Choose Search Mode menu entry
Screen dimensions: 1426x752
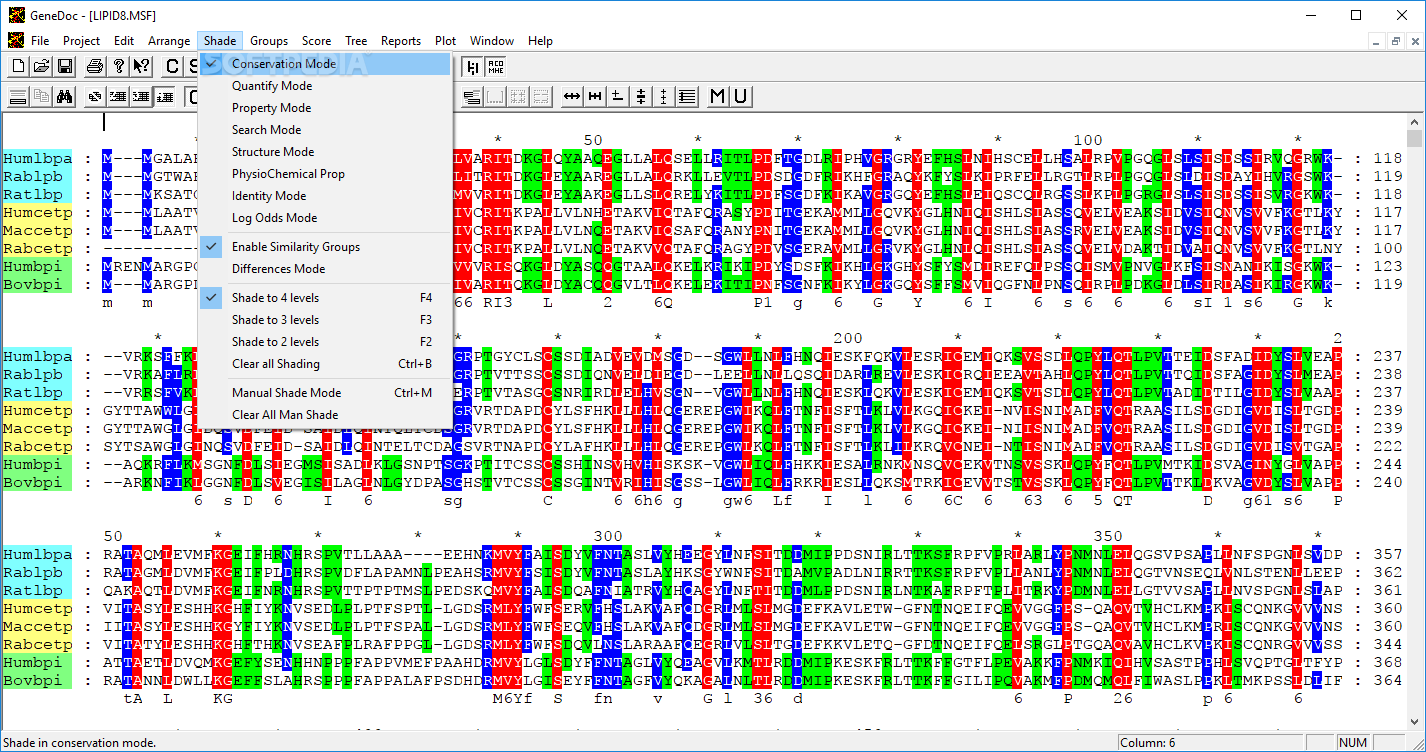(x=325, y=130)
